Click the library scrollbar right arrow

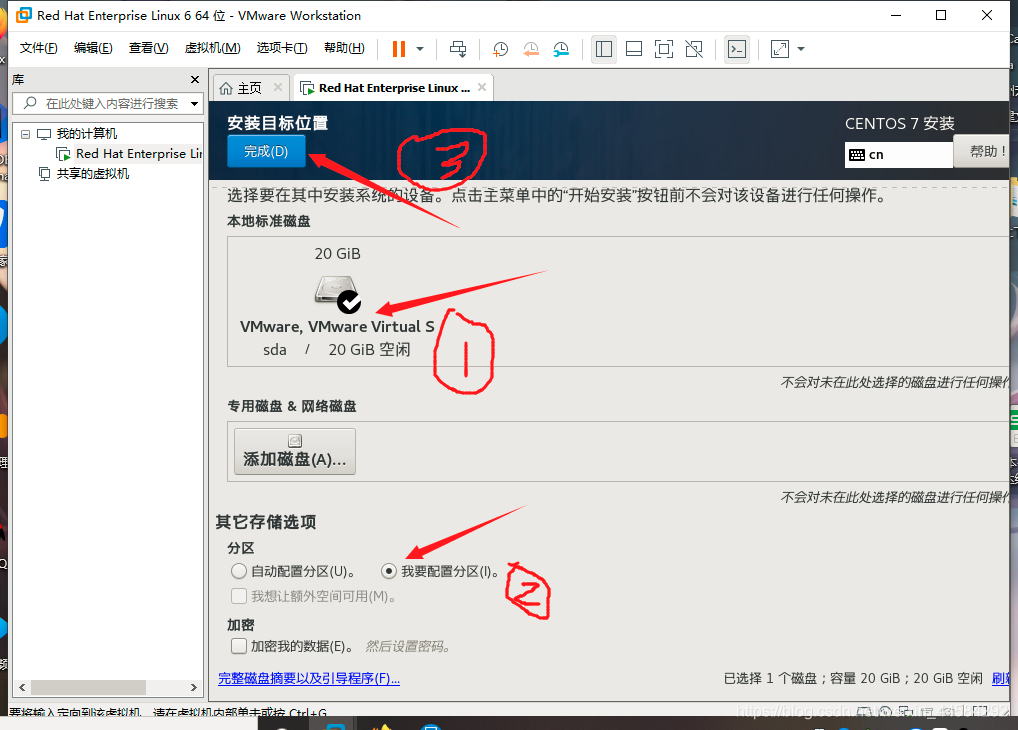coord(193,687)
